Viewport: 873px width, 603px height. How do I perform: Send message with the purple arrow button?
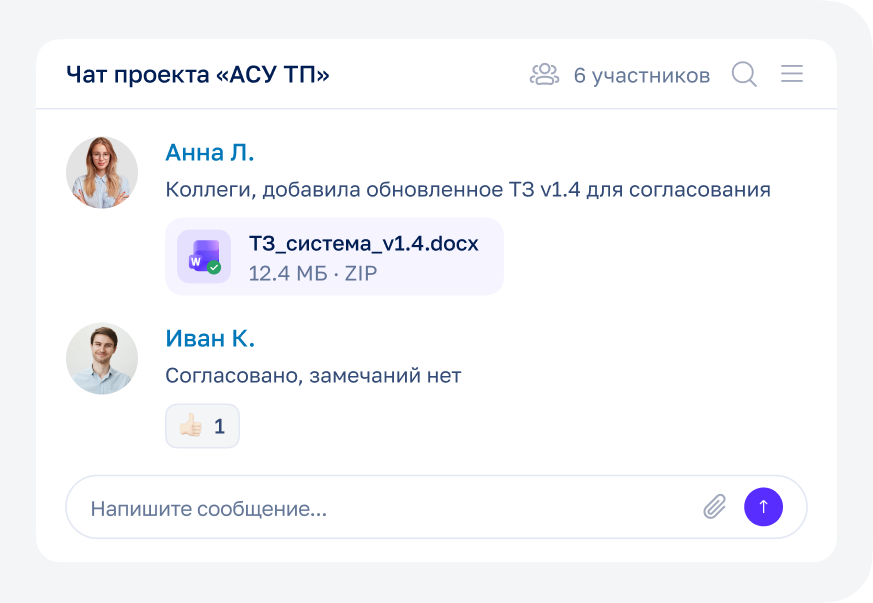click(x=763, y=507)
